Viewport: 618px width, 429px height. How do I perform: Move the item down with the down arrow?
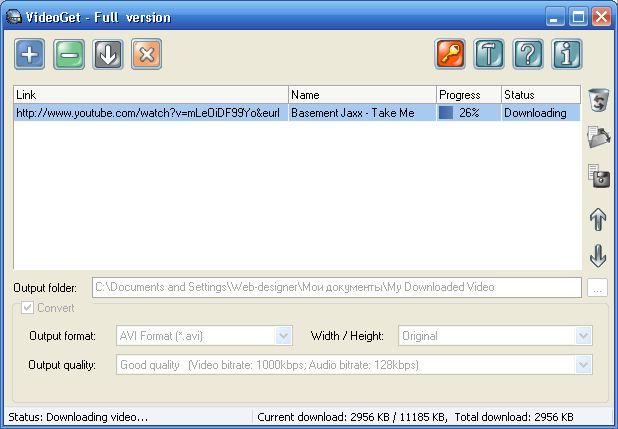pyautogui.click(x=598, y=256)
